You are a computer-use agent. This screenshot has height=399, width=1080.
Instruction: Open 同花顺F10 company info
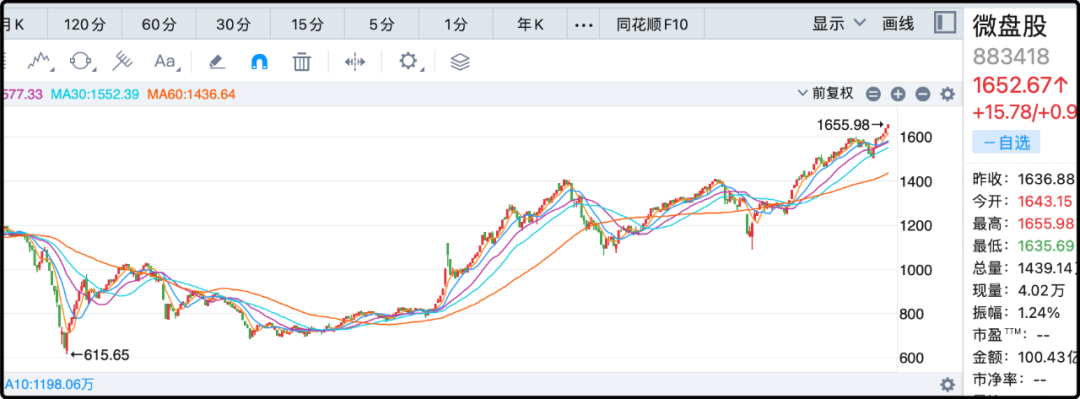pyautogui.click(x=652, y=25)
